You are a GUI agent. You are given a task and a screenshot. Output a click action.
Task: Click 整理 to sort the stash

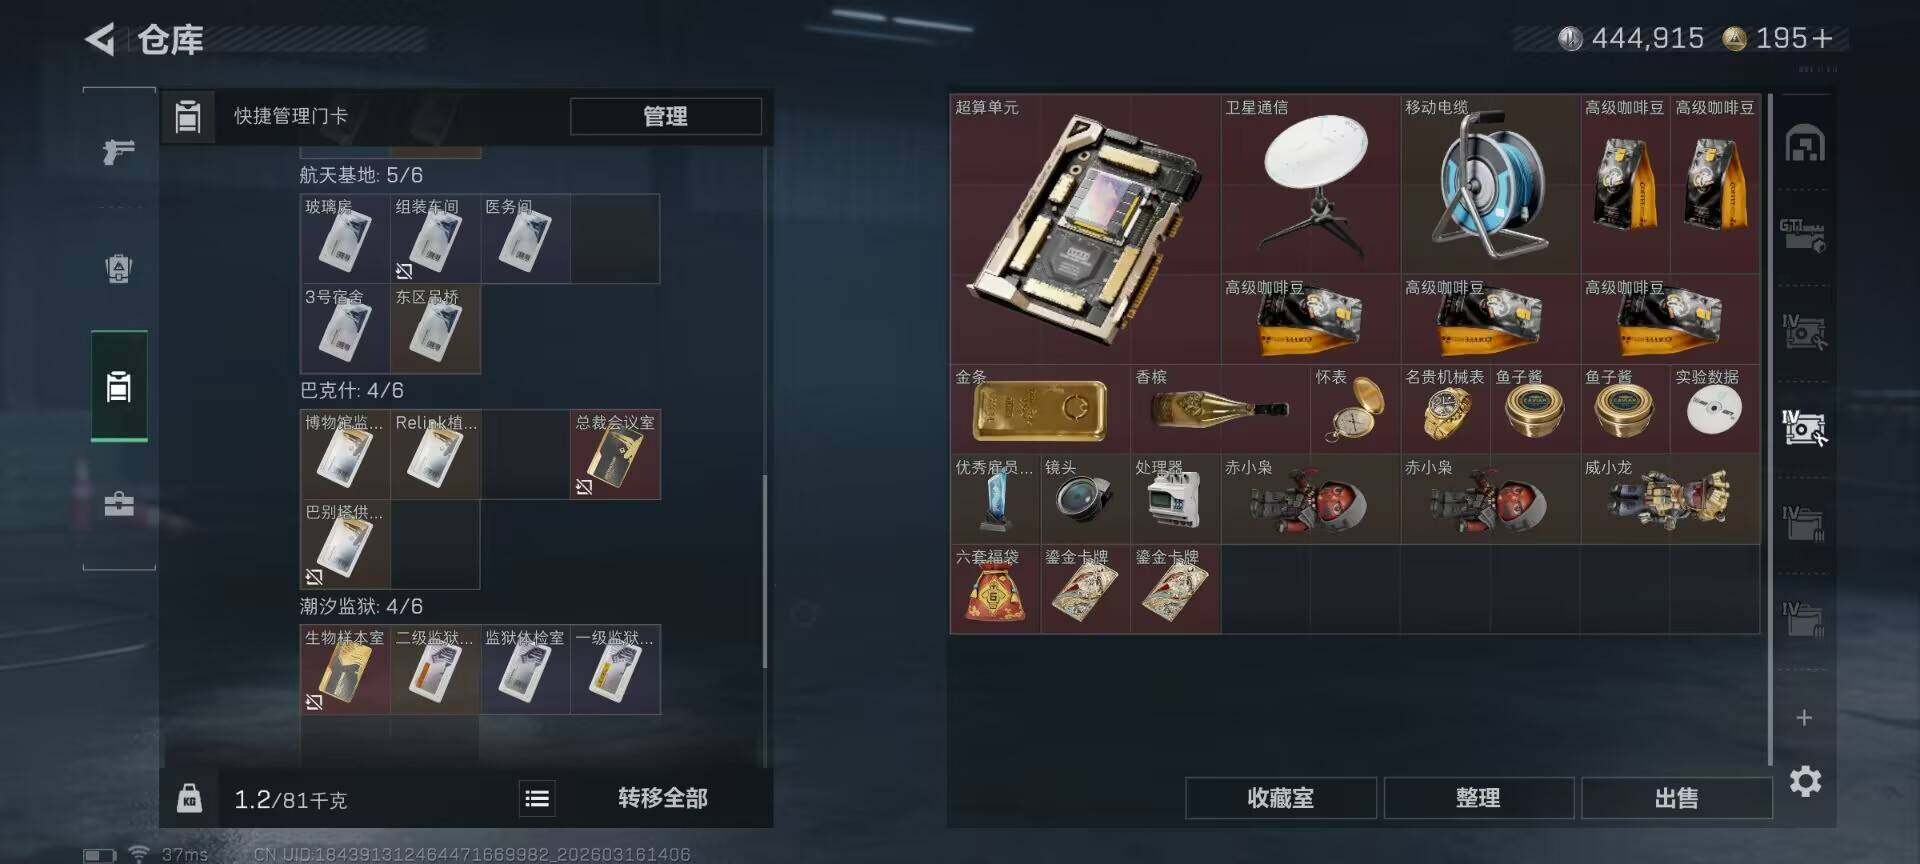coord(1478,798)
